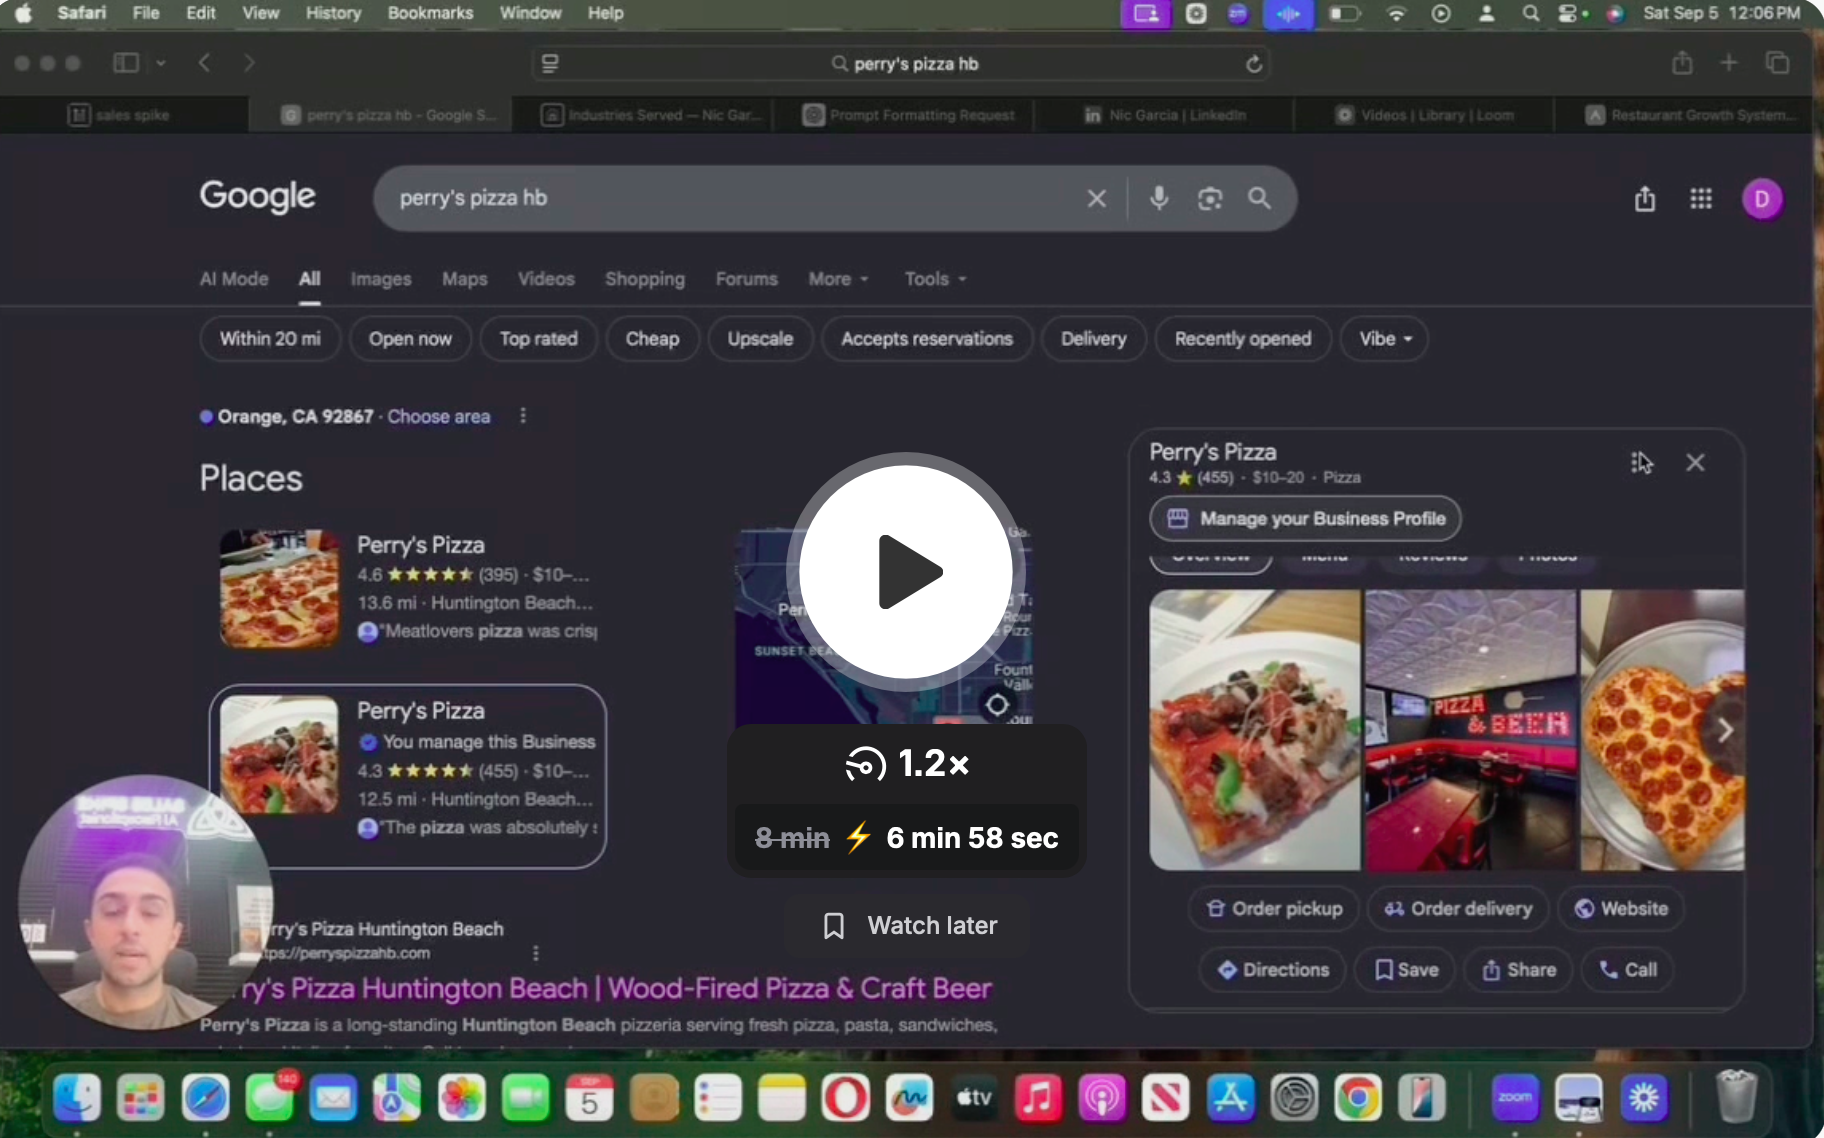Click the magnifier search icon in Google

1259,198
